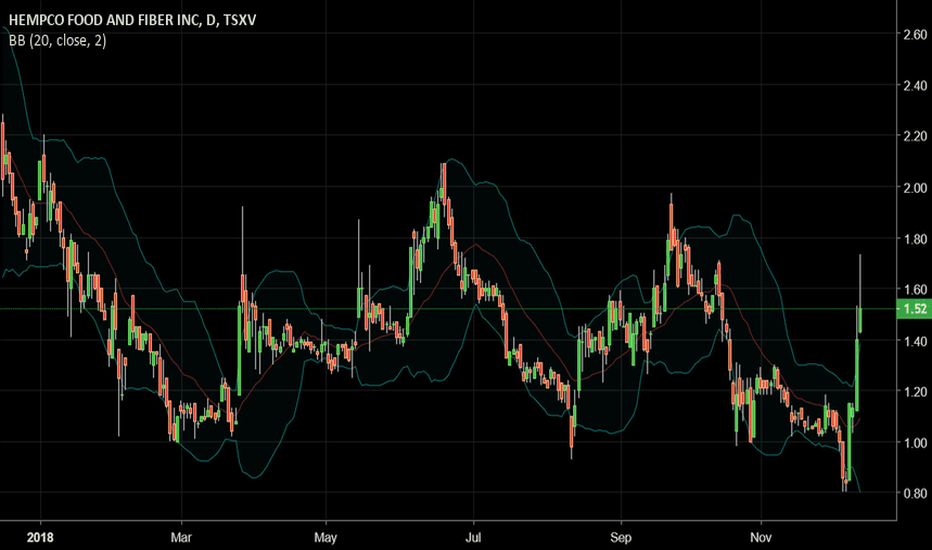Click the 2.40 price axis label
The height and width of the screenshot is (550, 932).
pos(915,86)
